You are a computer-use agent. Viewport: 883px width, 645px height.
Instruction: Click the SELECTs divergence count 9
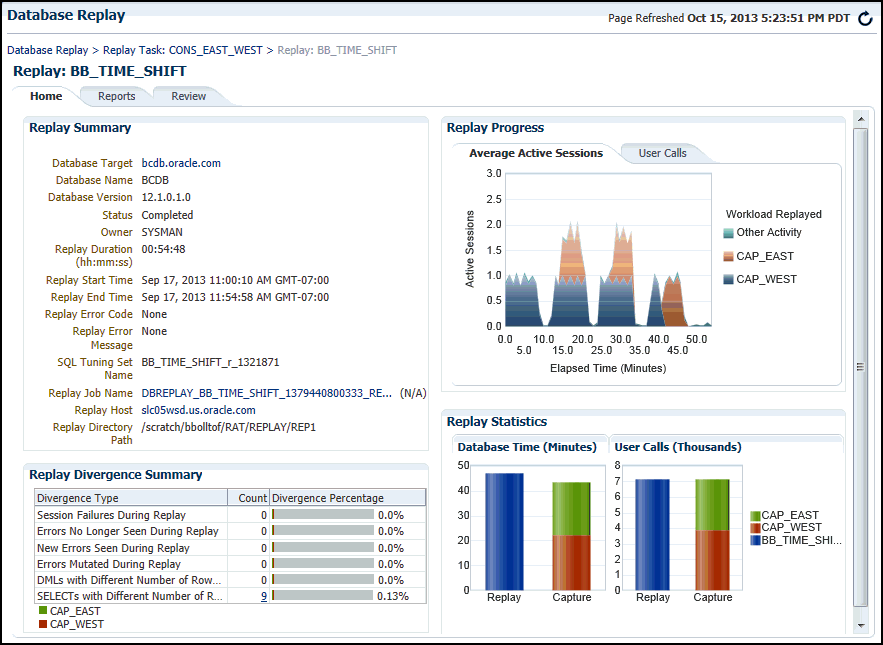click(264, 596)
